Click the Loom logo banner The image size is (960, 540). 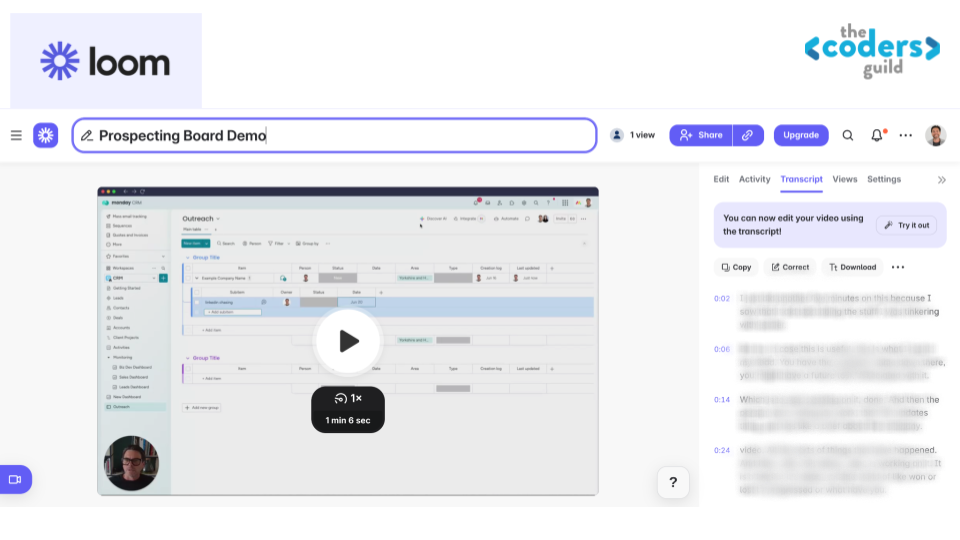pos(106,61)
